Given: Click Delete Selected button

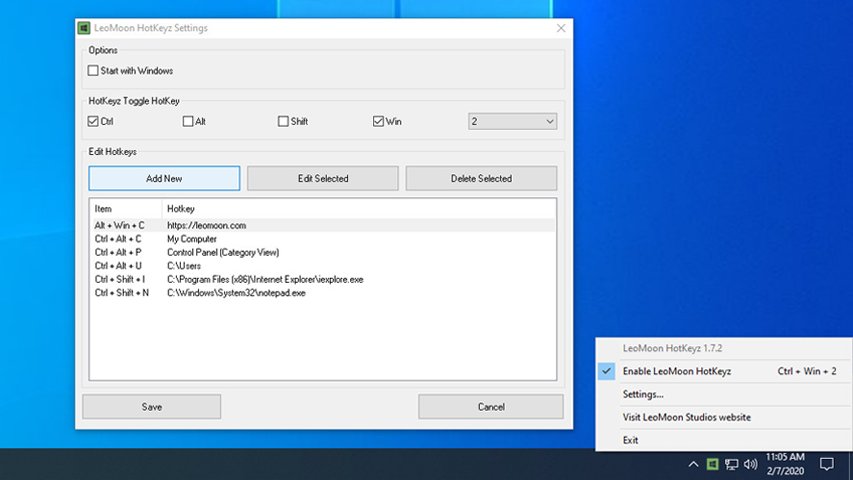Looking at the screenshot, I should (x=481, y=178).
